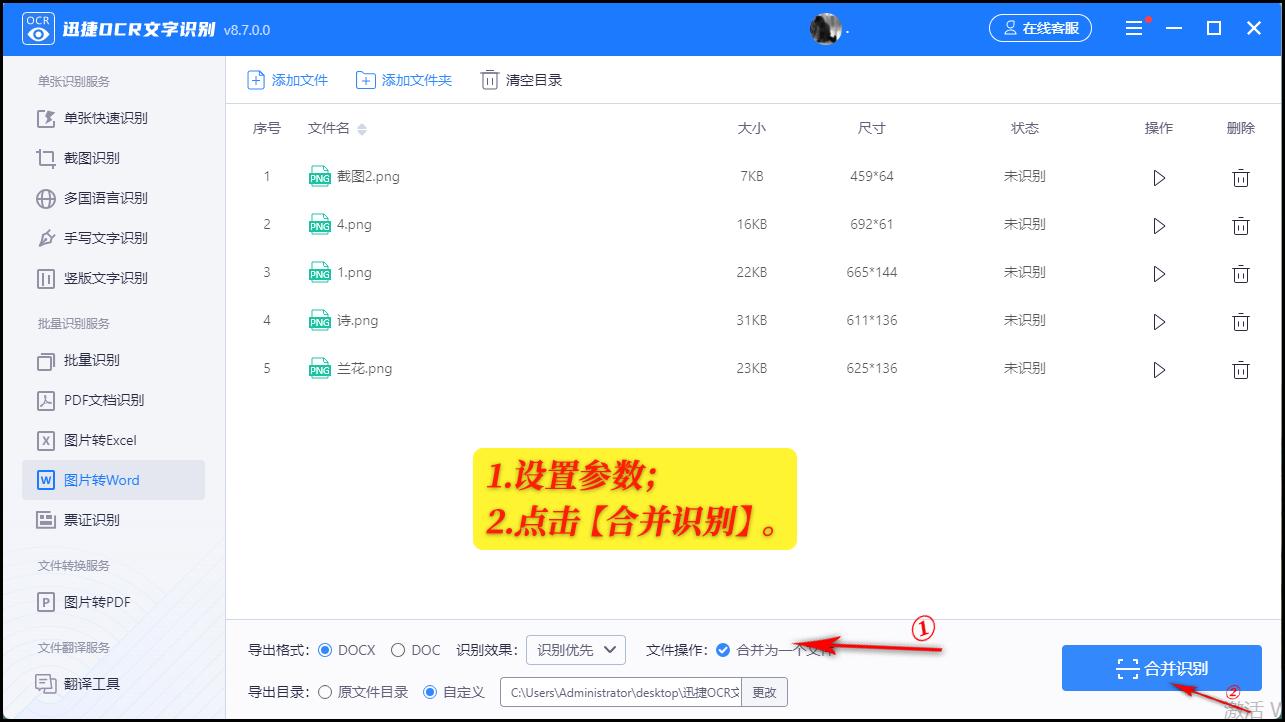Viewport: 1285px width, 722px height.
Task: Open the hamburger menu at top right
Action: tap(1133, 28)
